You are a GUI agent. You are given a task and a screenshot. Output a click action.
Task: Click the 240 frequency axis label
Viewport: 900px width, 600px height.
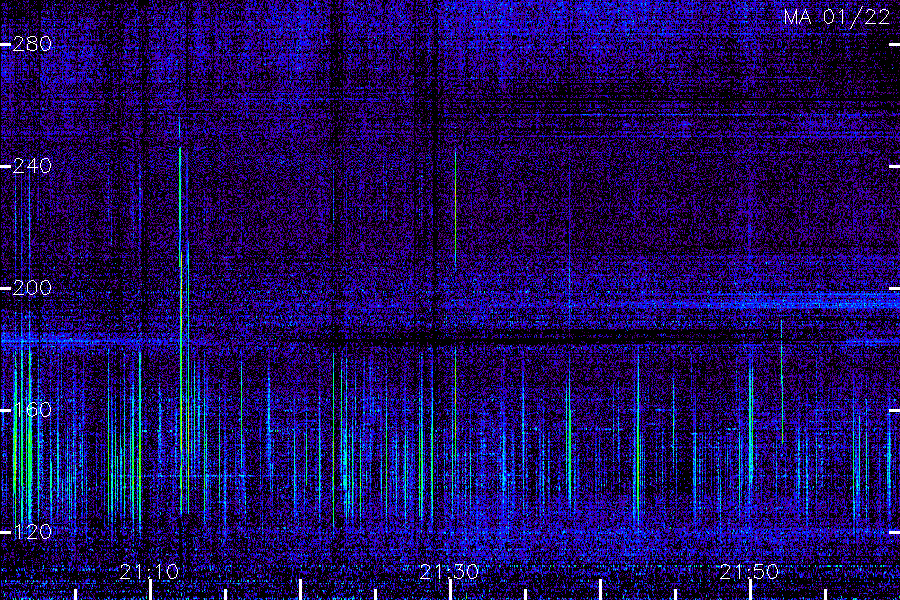[x=32, y=167]
